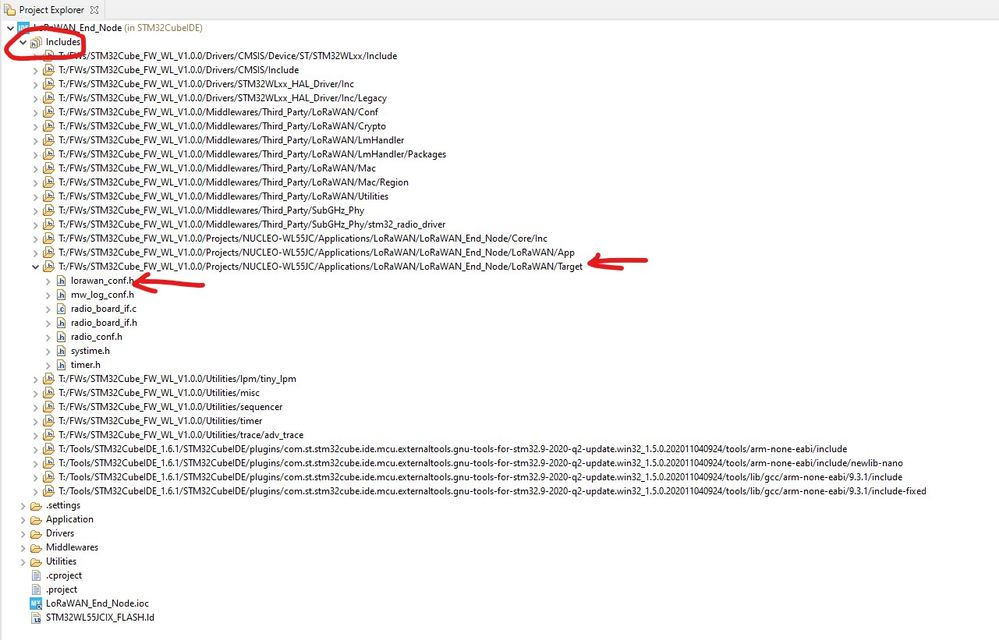999x640 pixels.
Task: Select the systime.h file
Action: pyautogui.click(x=90, y=351)
